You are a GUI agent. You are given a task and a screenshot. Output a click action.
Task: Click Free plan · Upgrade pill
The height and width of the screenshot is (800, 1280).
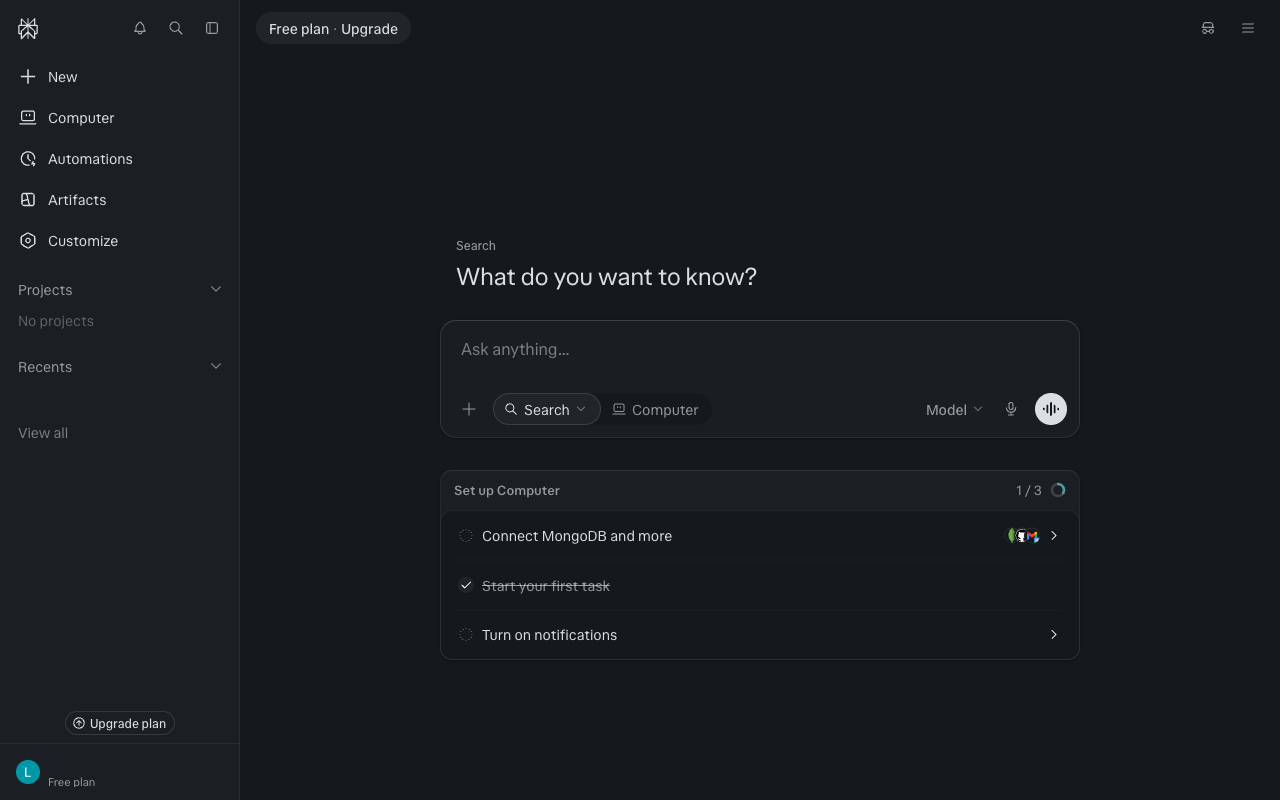pyautogui.click(x=333, y=28)
